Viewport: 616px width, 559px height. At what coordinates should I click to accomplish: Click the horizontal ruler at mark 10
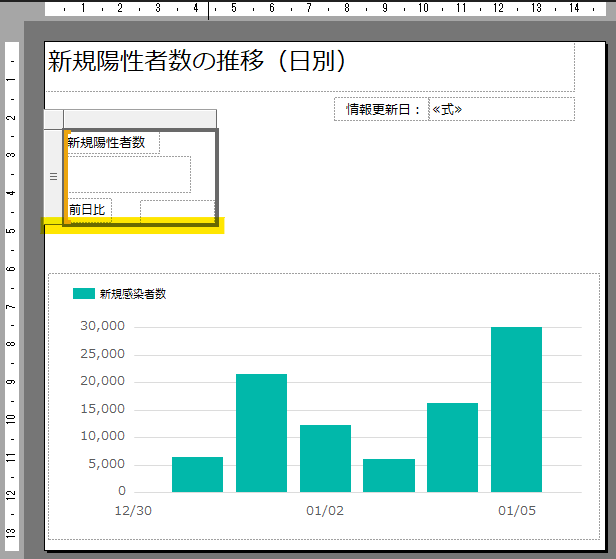click(x=423, y=9)
